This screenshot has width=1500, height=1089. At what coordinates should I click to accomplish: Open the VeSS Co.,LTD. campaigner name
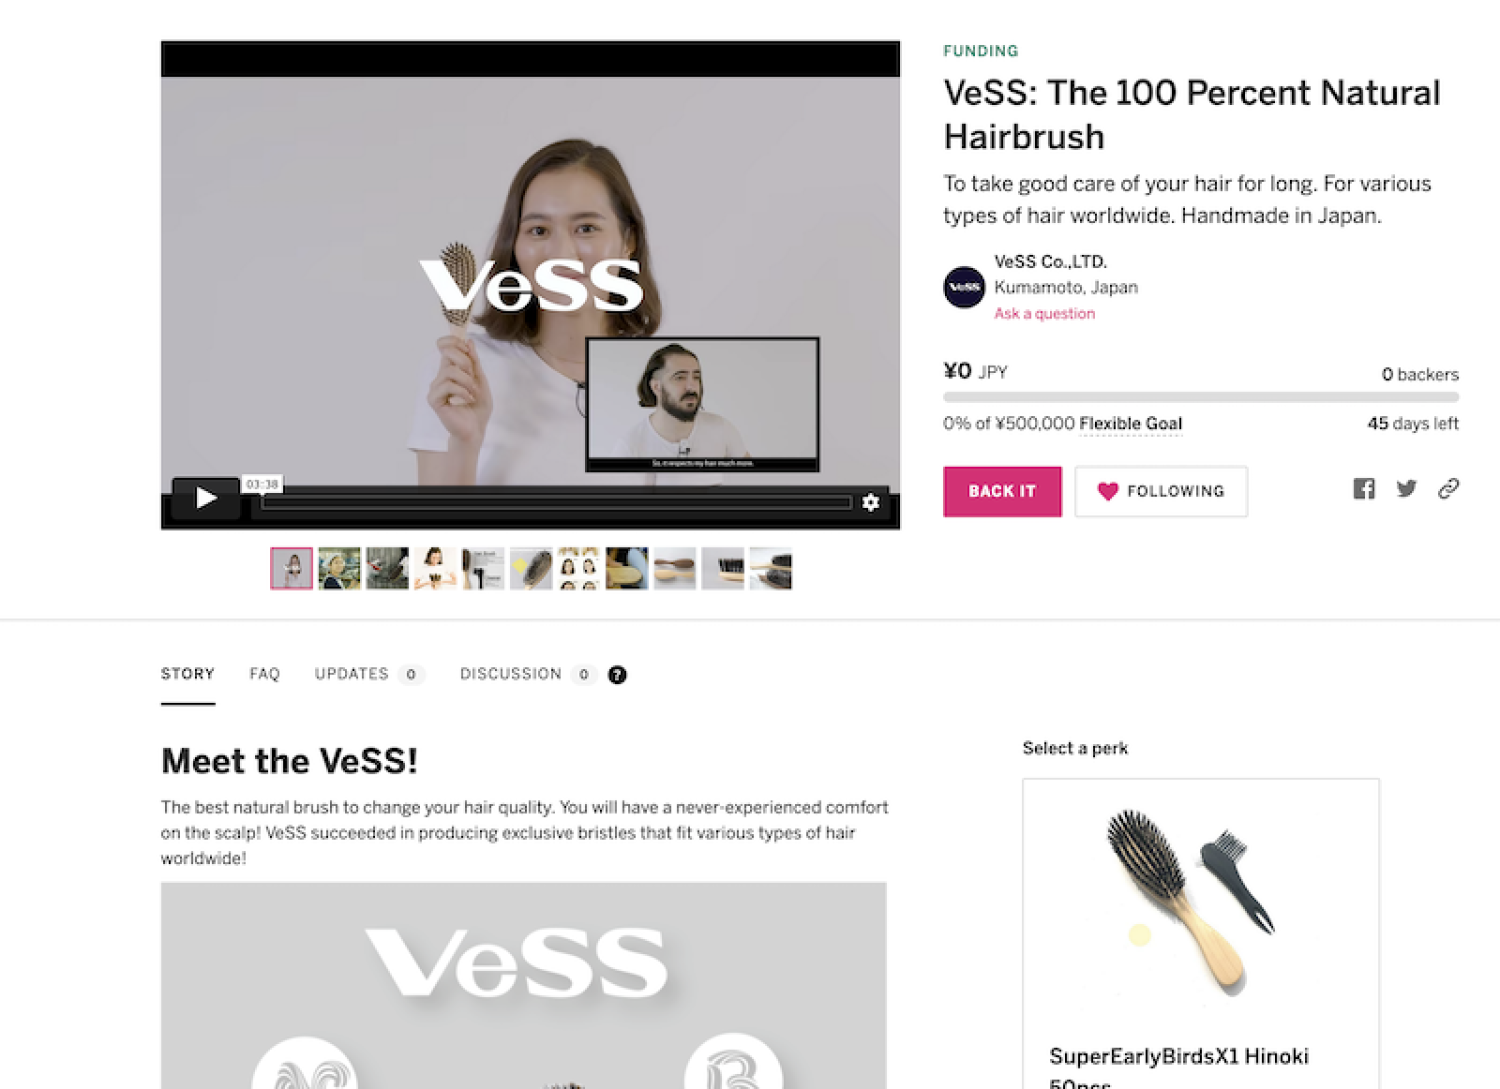click(x=1050, y=262)
